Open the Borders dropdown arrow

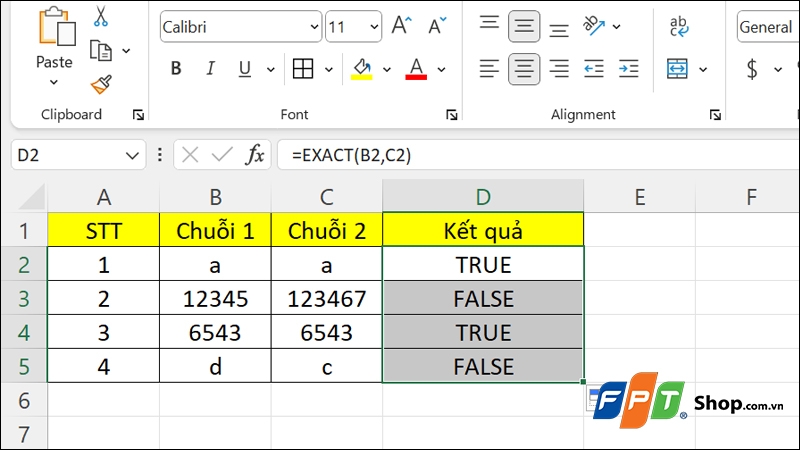(x=329, y=69)
